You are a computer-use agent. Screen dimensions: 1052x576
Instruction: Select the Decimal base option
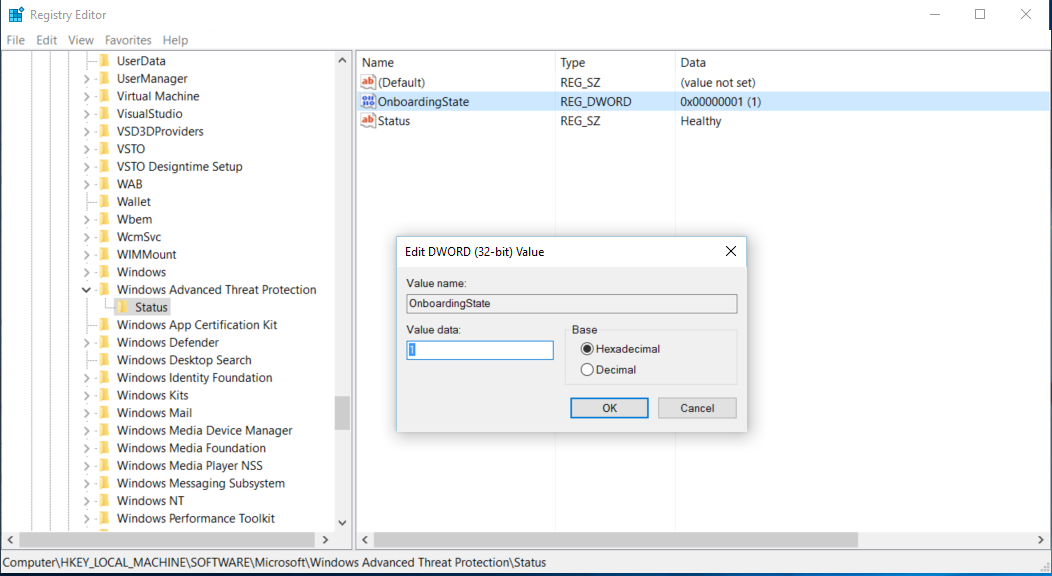click(587, 370)
